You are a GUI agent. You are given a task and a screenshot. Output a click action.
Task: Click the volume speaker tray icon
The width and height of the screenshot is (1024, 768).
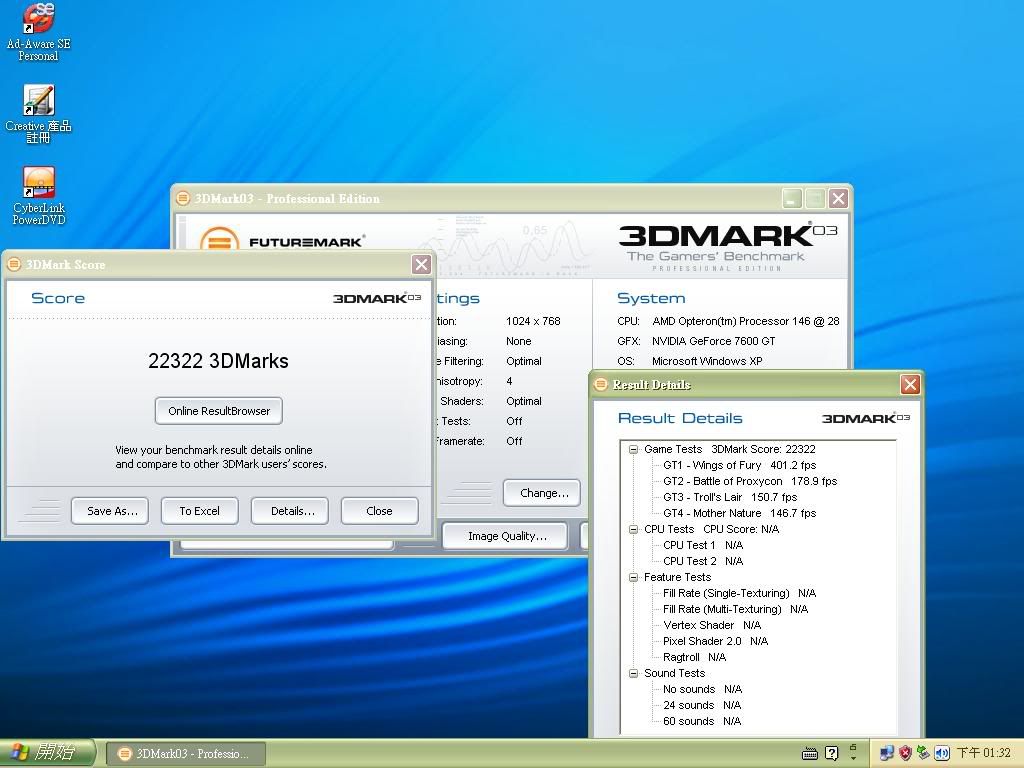pyautogui.click(x=942, y=753)
